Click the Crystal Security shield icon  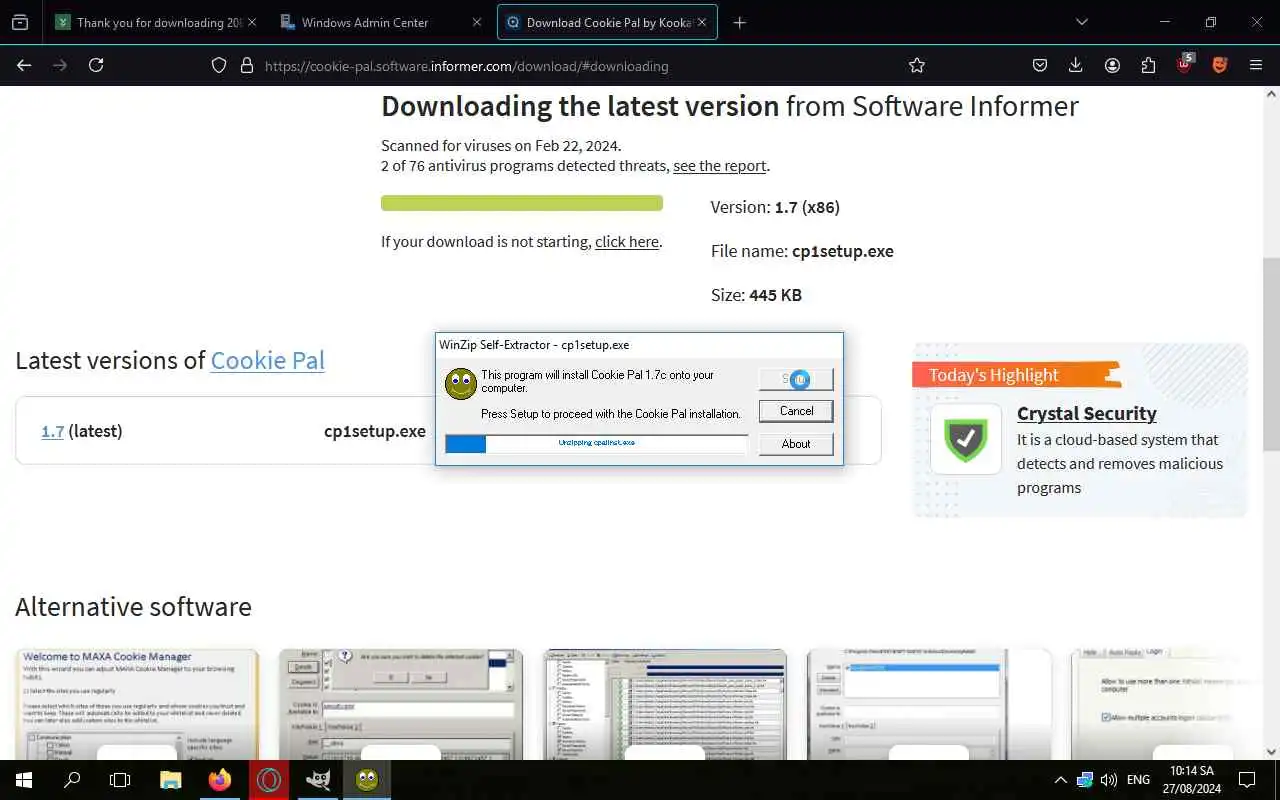tap(966, 439)
